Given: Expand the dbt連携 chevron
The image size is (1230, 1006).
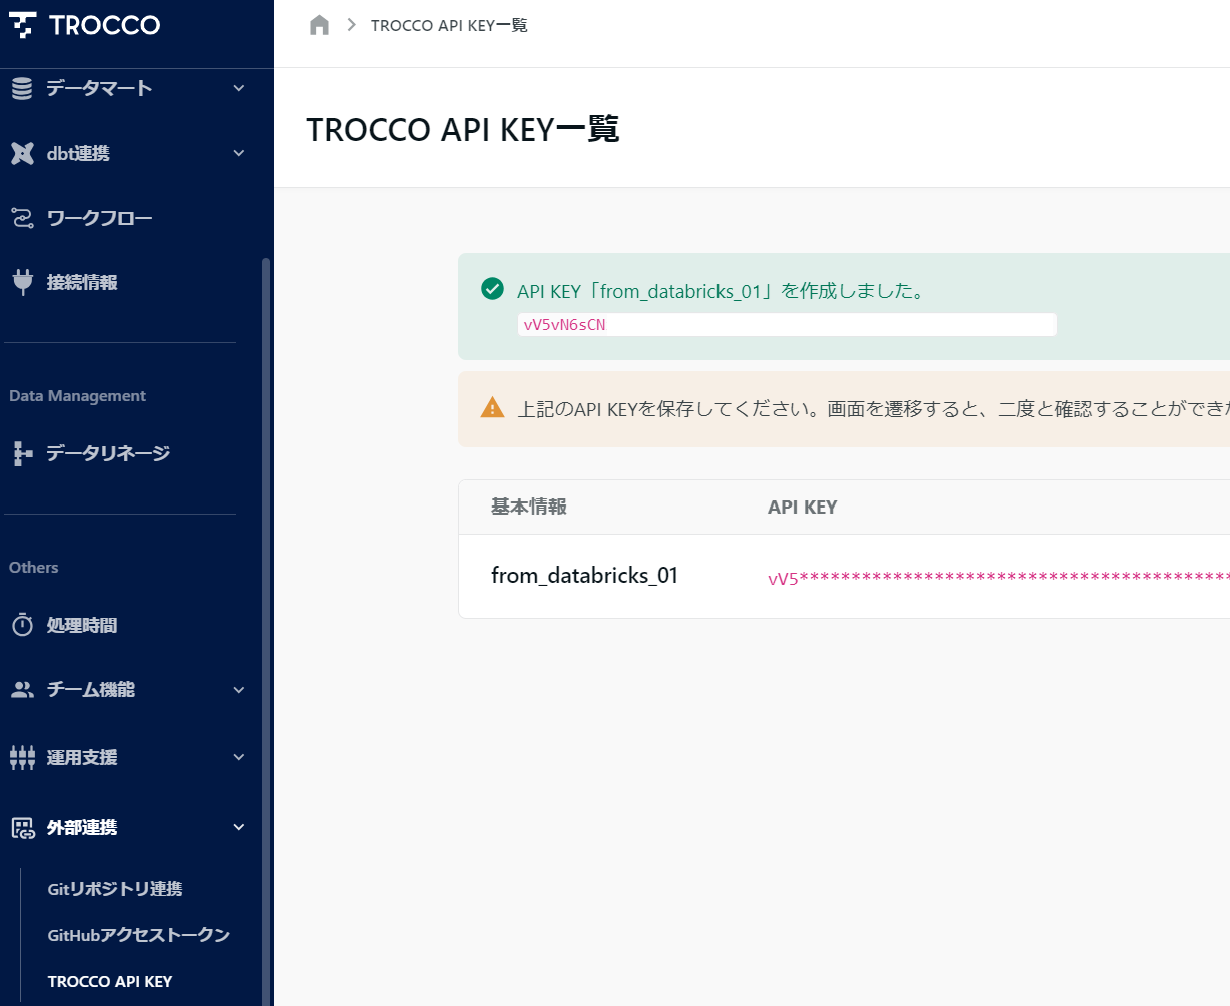Looking at the screenshot, I should 239,153.
